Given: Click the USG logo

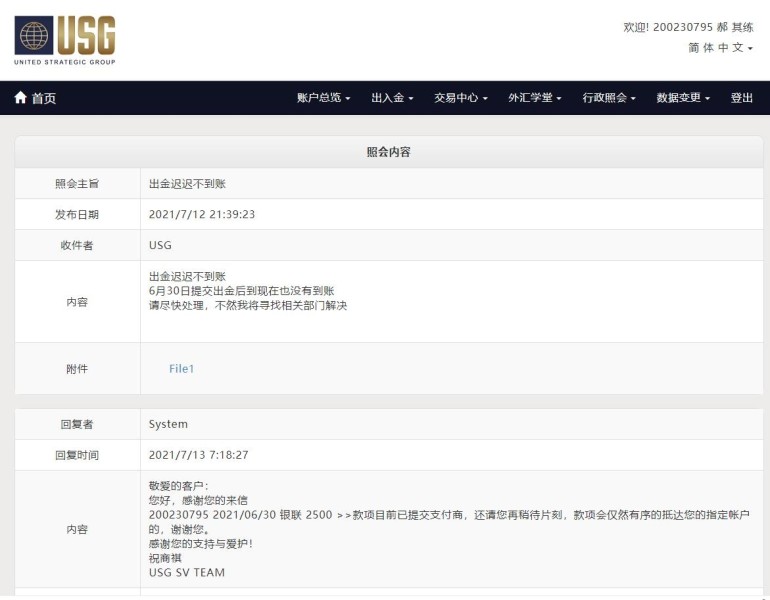Looking at the screenshot, I should (65, 41).
